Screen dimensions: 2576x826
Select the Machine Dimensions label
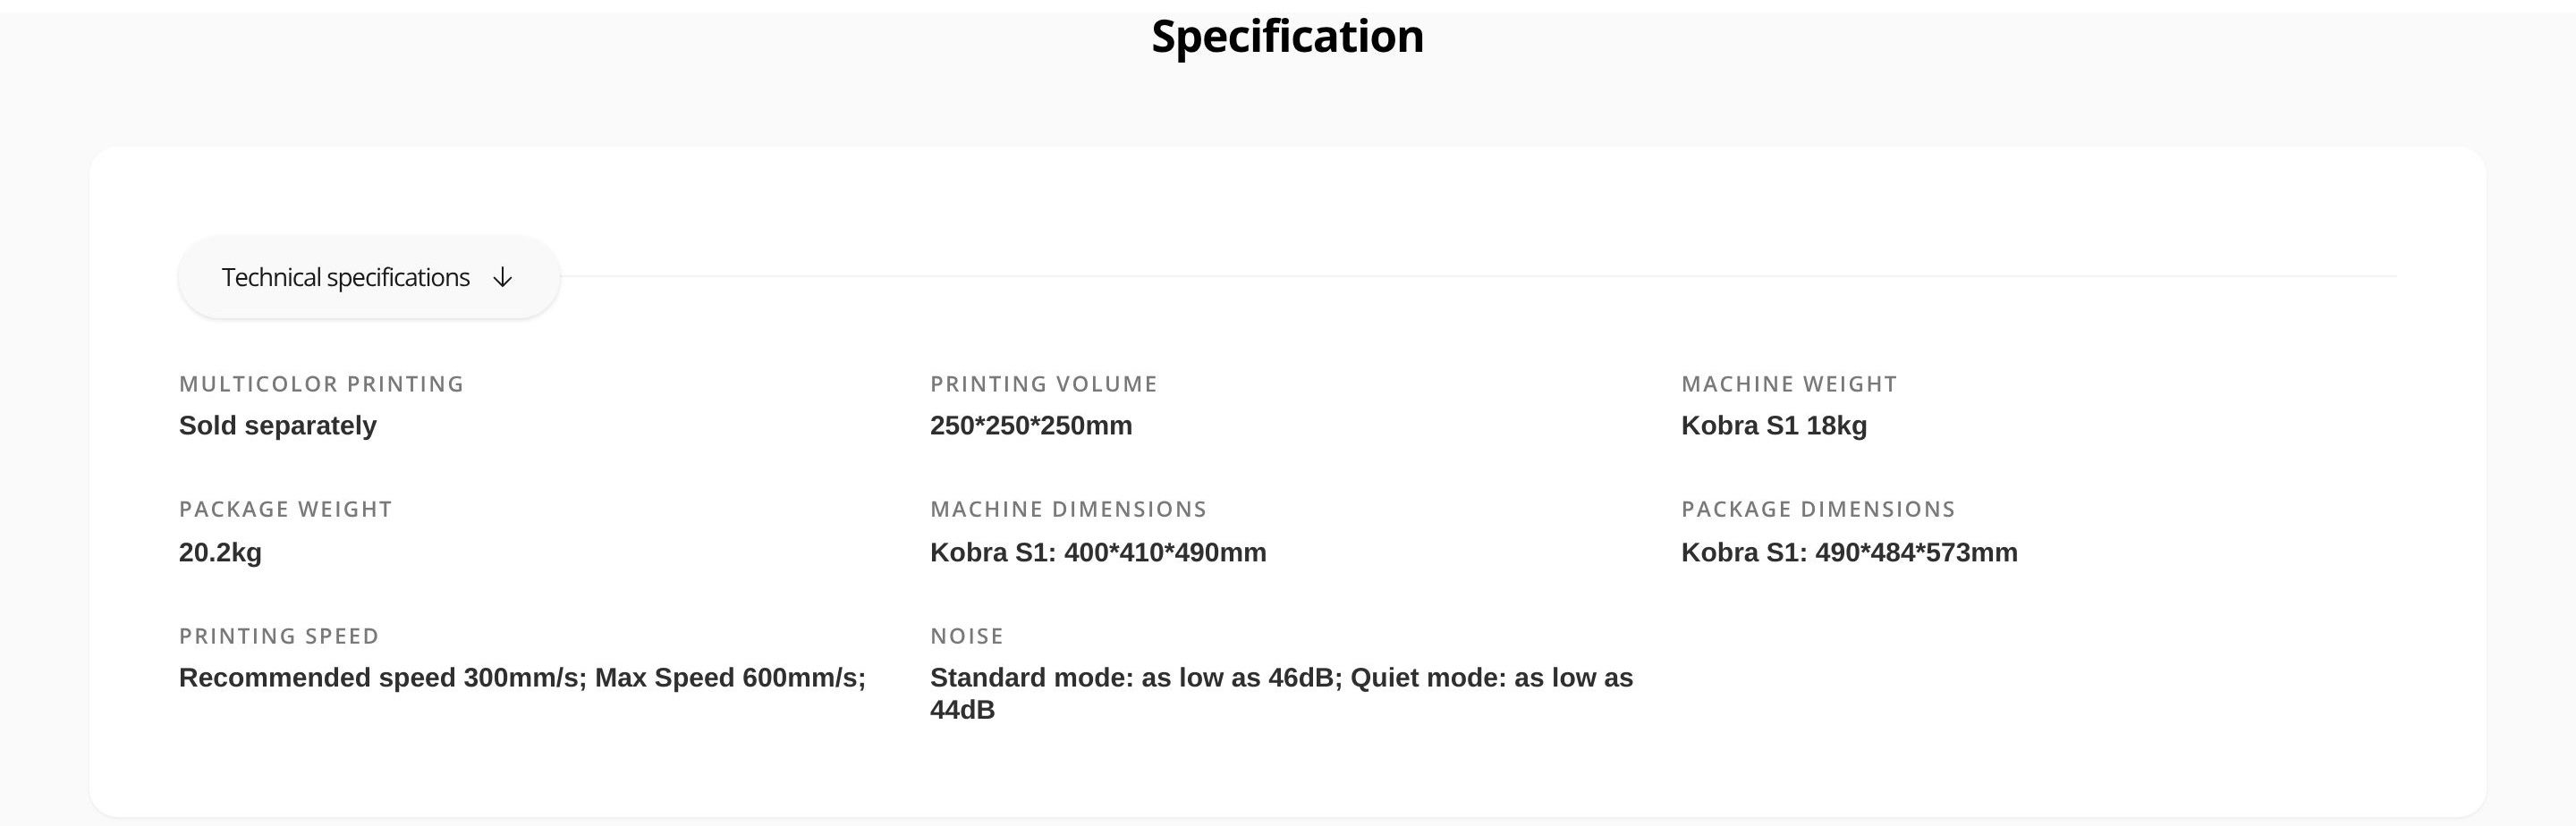[1068, 509]
